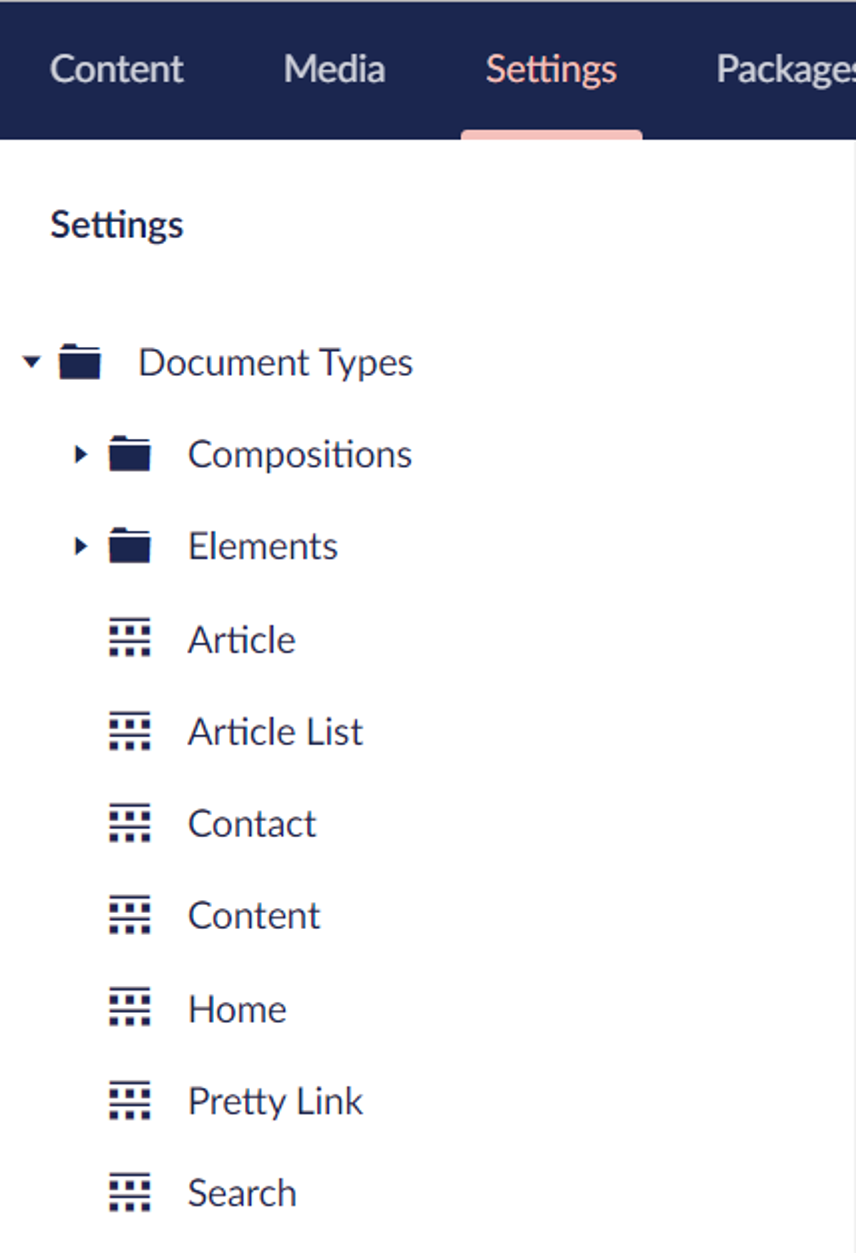This screenshot has height=1253, width=856.
Task: Click the Home document type icon
Action: 129,1008
